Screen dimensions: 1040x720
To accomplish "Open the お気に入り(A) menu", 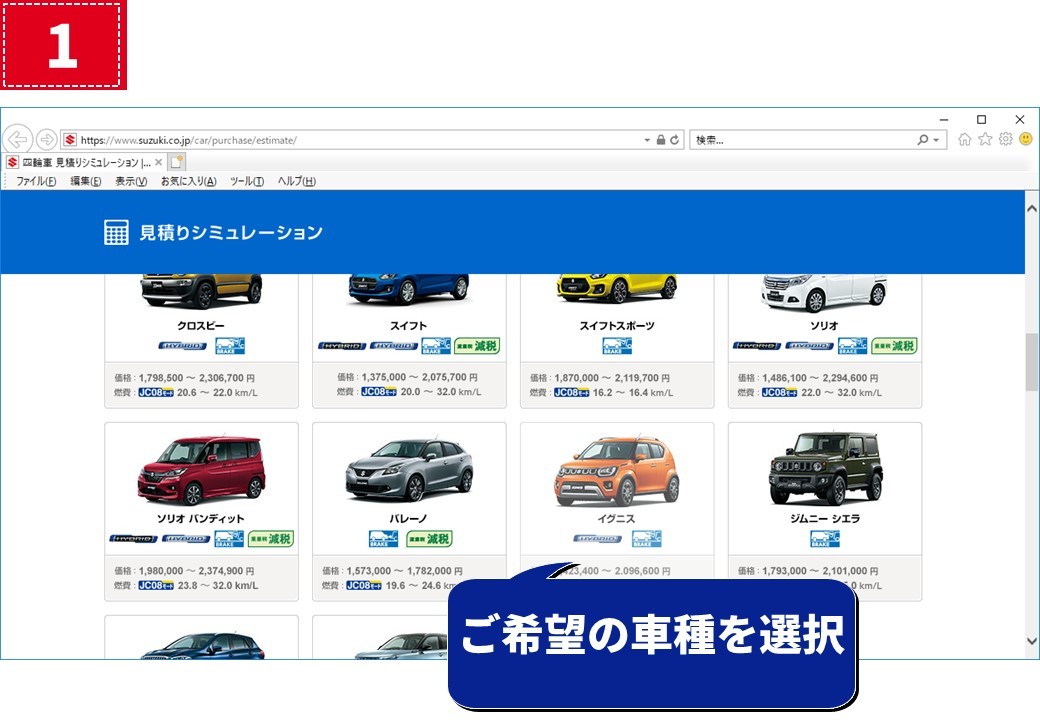I will coord(188,181).
